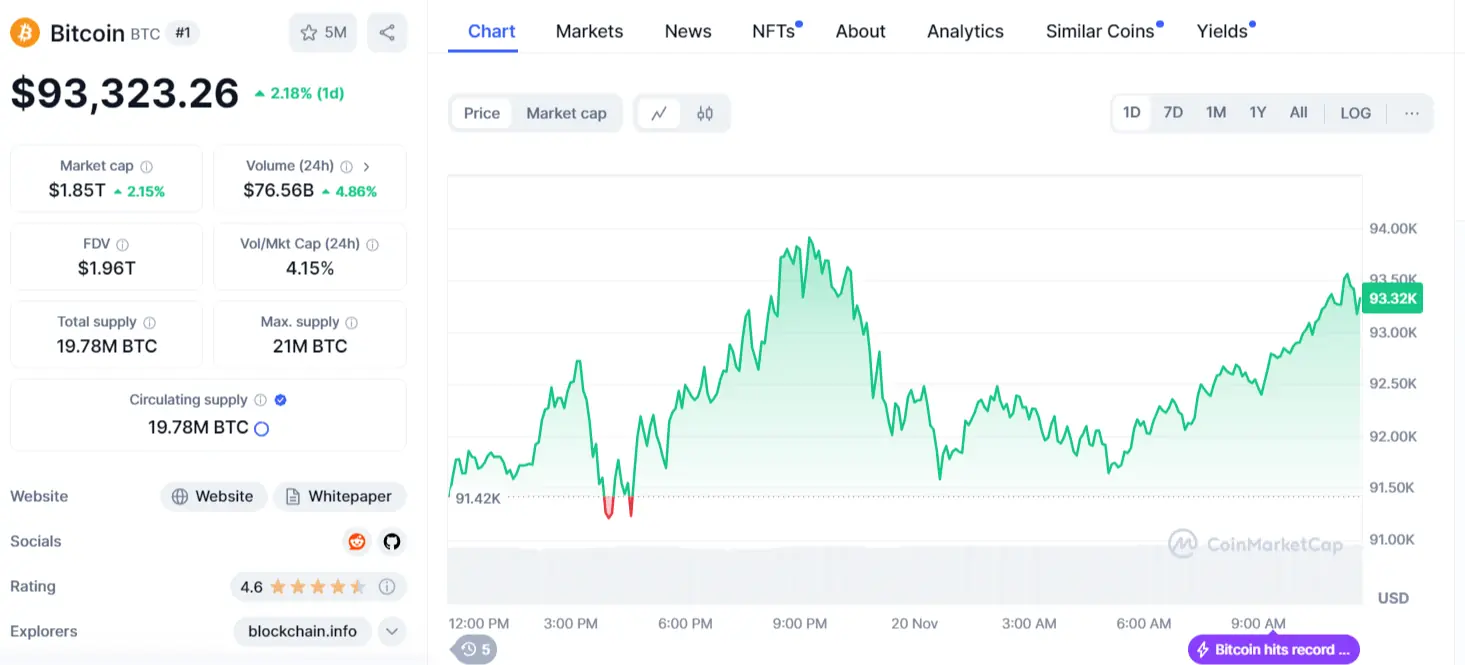Open Bitcoin's Reddit social link
This screenshot has height=665, width=1465.
pos(357,541)
